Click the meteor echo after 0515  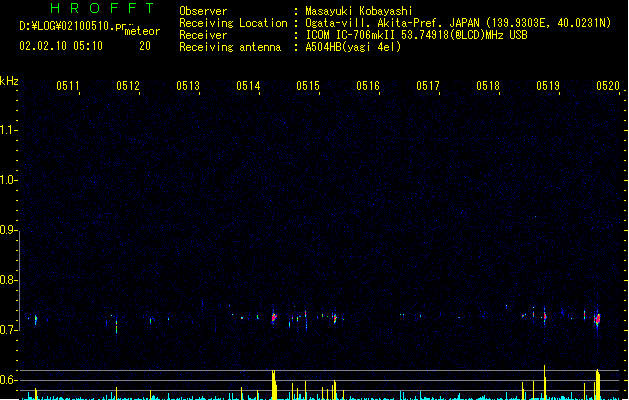coord(335,319)
